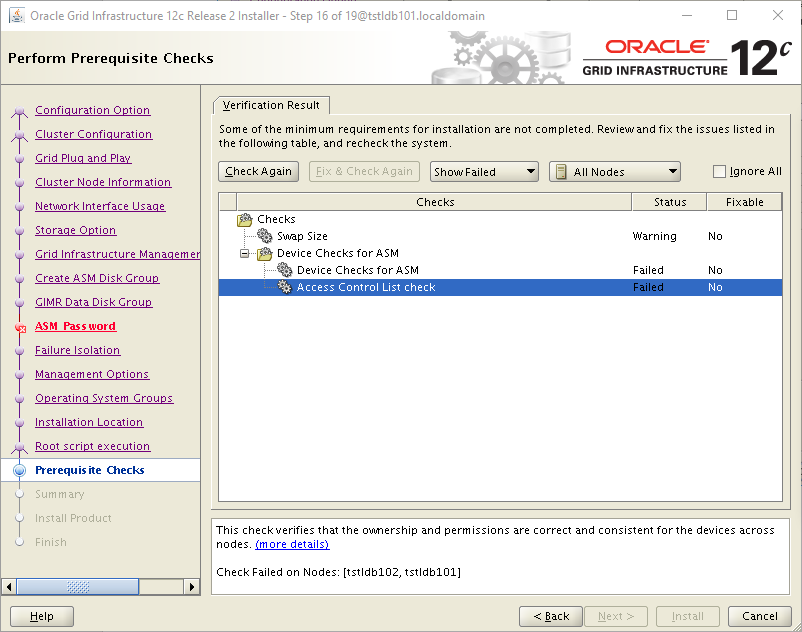This screenshot has width=802, height=632.
Task: Open the Configuration Option step
Action: pyautogui.click(x=93, y=110)
